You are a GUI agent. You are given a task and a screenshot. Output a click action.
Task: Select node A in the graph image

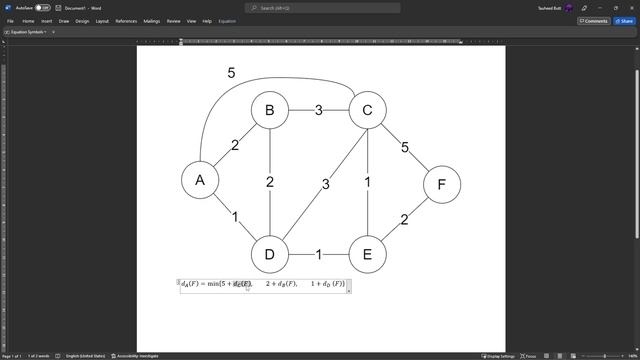click(200, 180)
